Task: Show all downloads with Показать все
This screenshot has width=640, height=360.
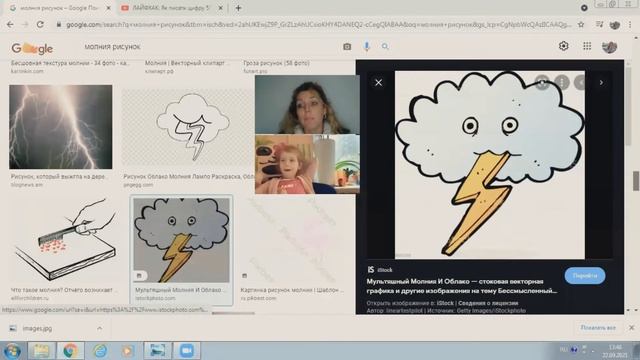Action: click(x=598, y=328)
